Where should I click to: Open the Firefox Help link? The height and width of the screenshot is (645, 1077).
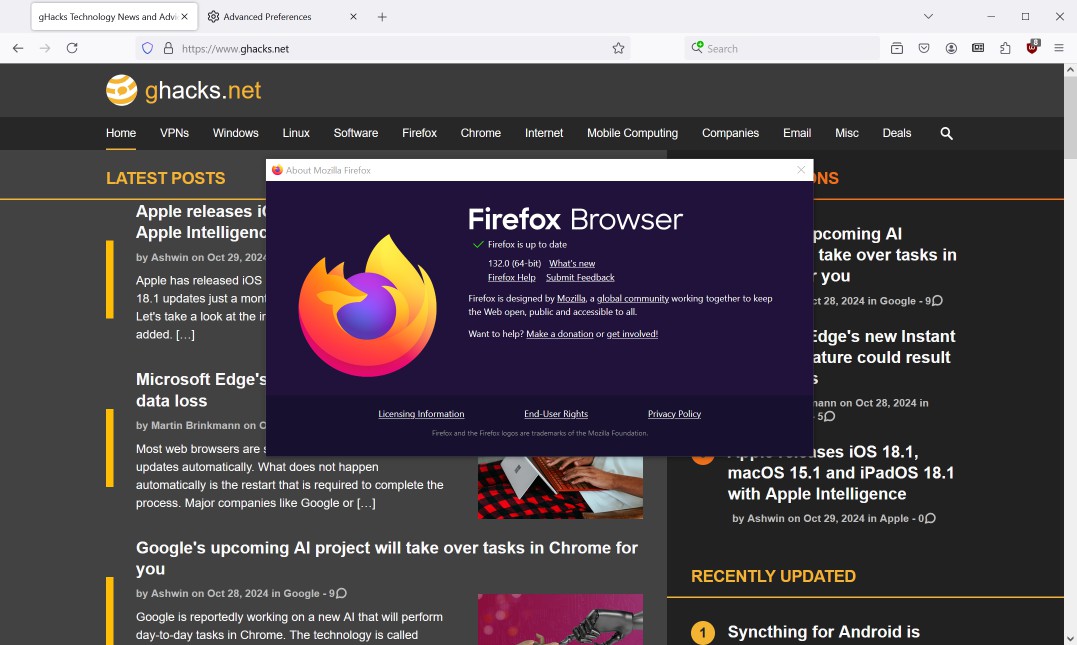(x=512, y=278)
